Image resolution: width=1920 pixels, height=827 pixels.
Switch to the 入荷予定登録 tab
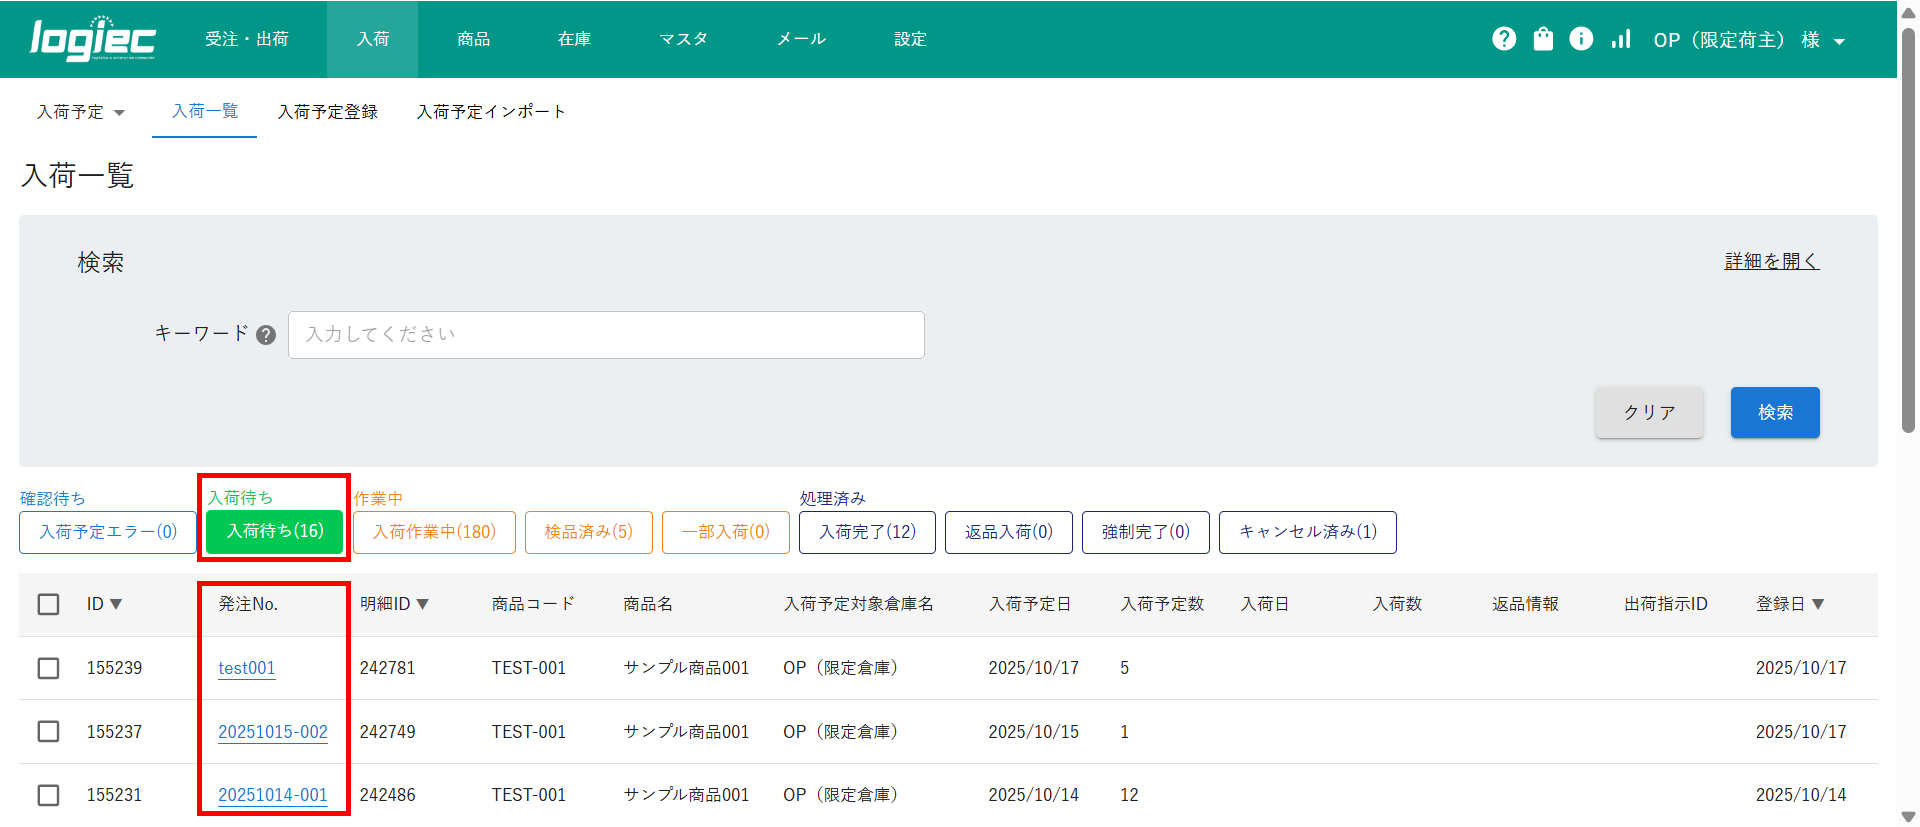coord(327,112)
